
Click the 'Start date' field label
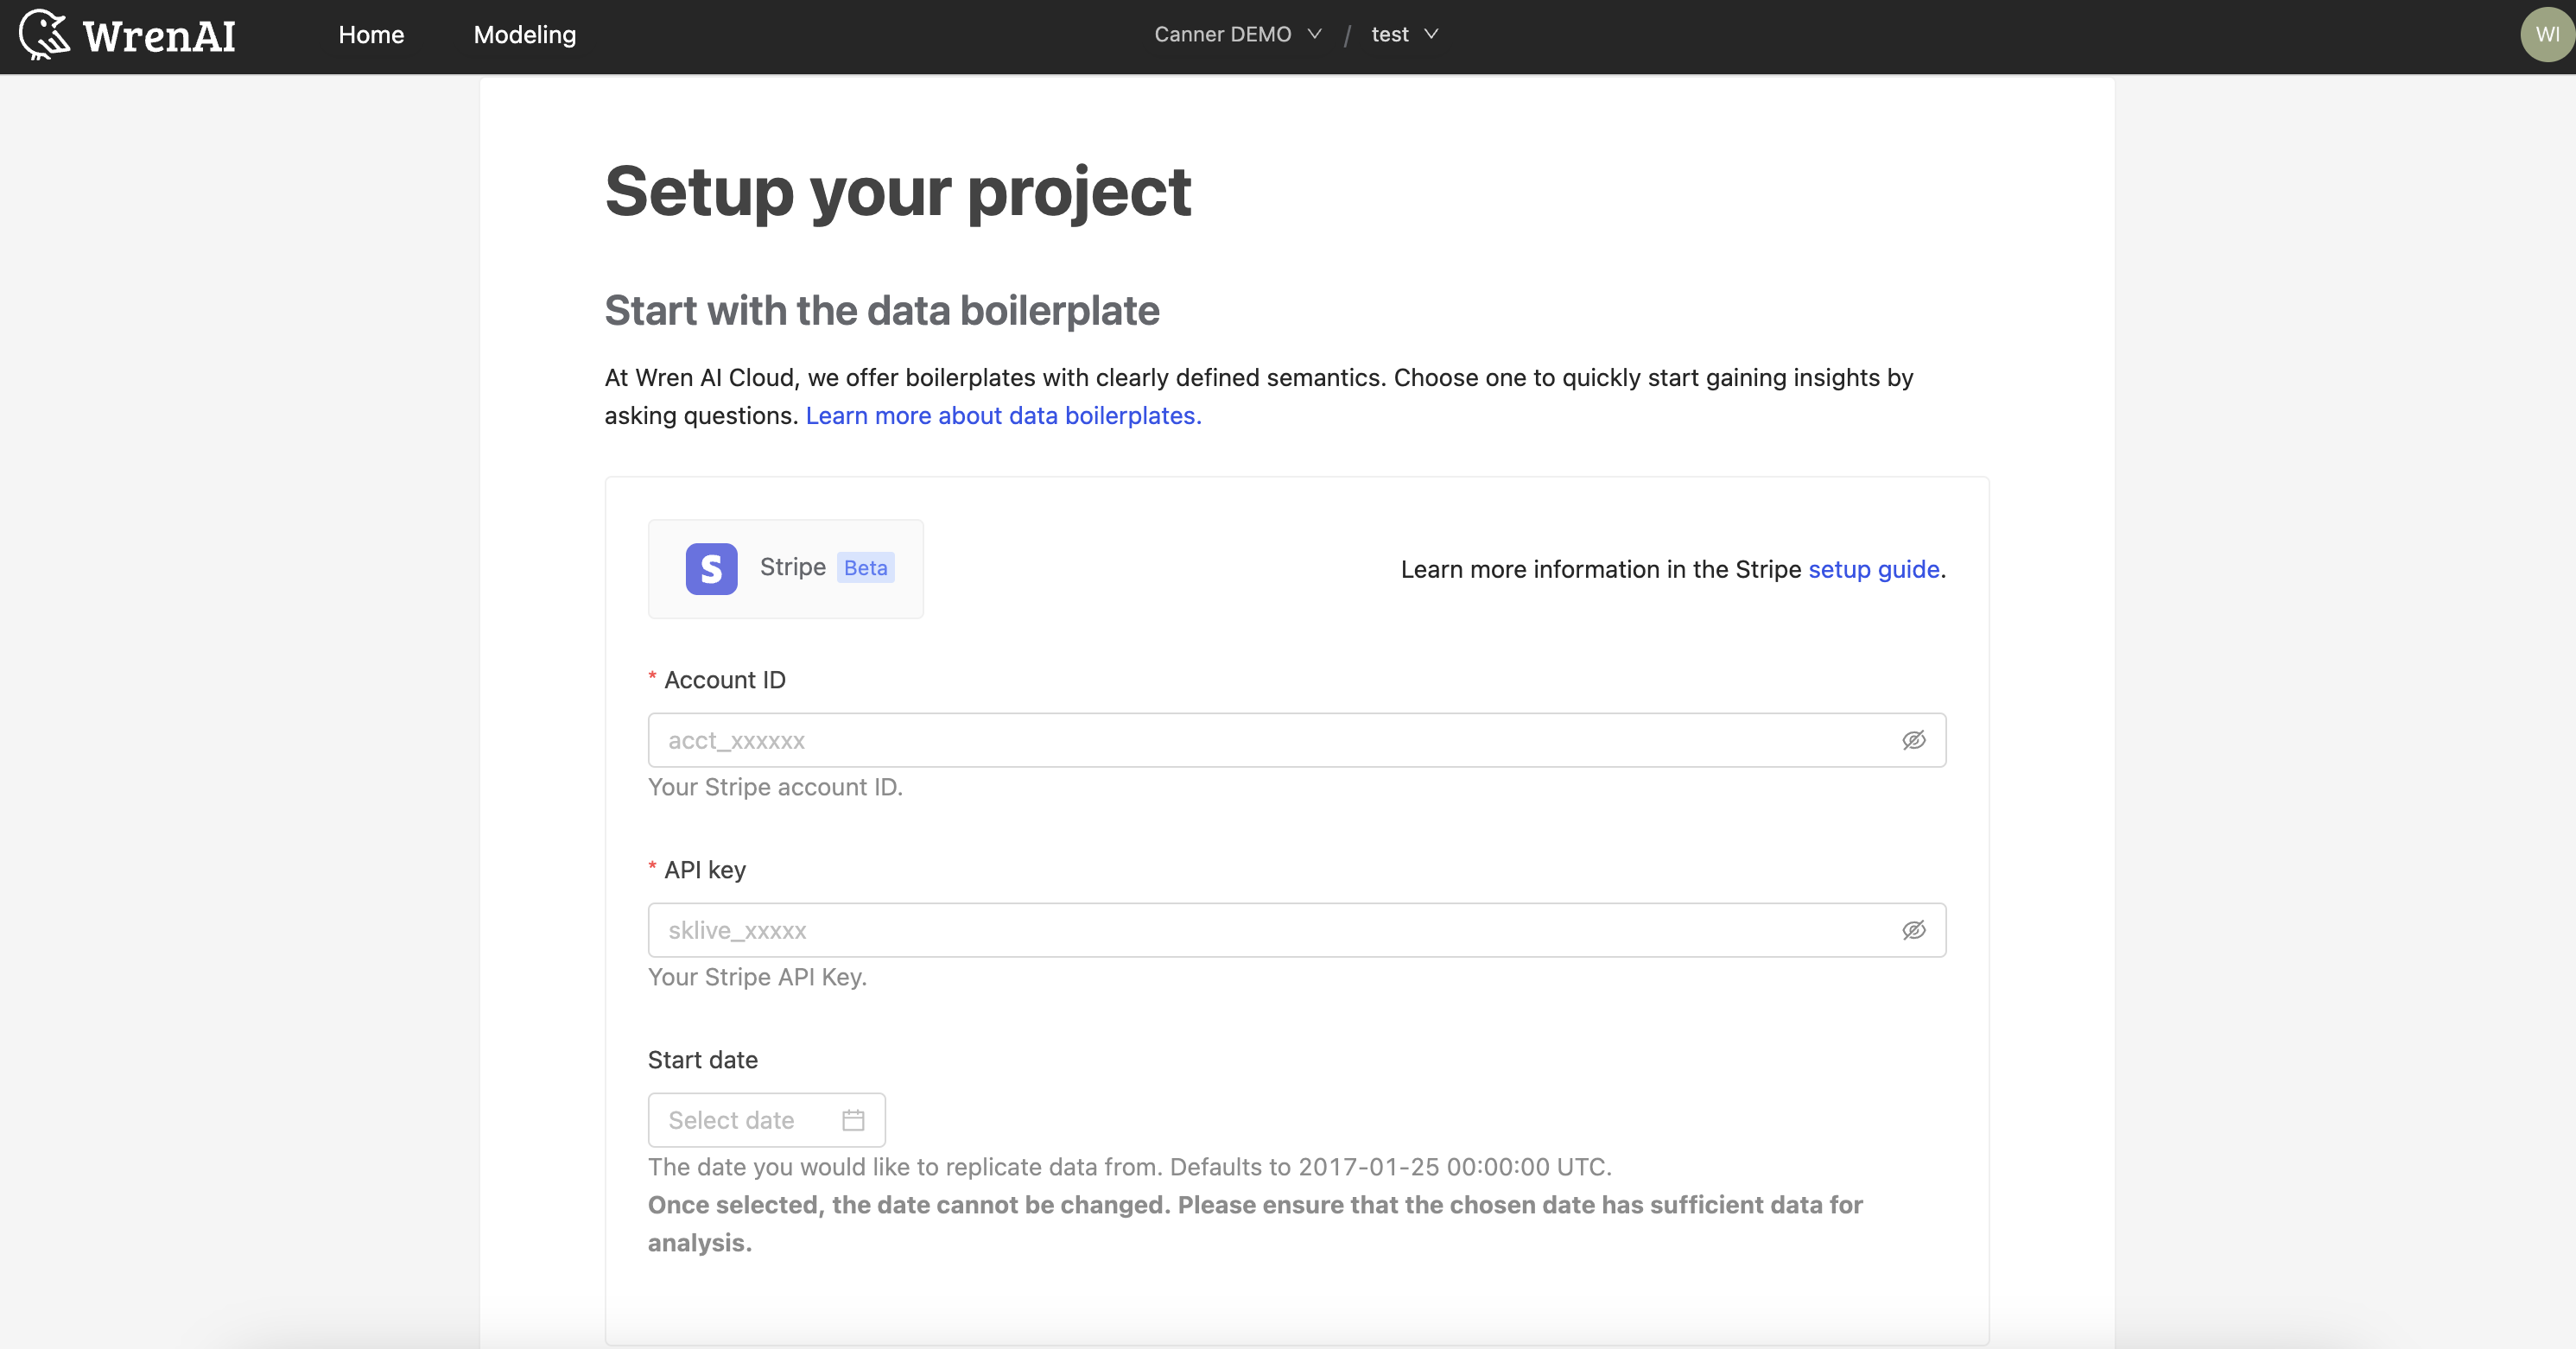703,1060
